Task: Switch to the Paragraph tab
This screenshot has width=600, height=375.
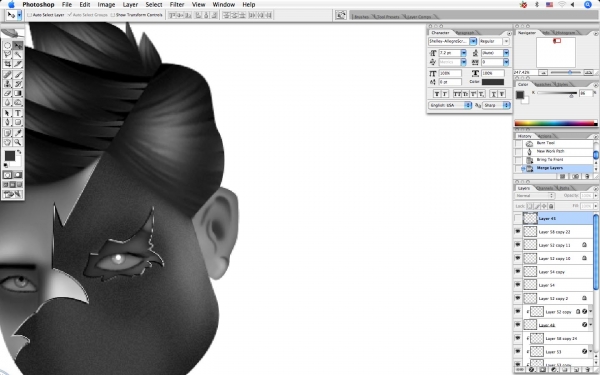Action: [x=465, y=33]
